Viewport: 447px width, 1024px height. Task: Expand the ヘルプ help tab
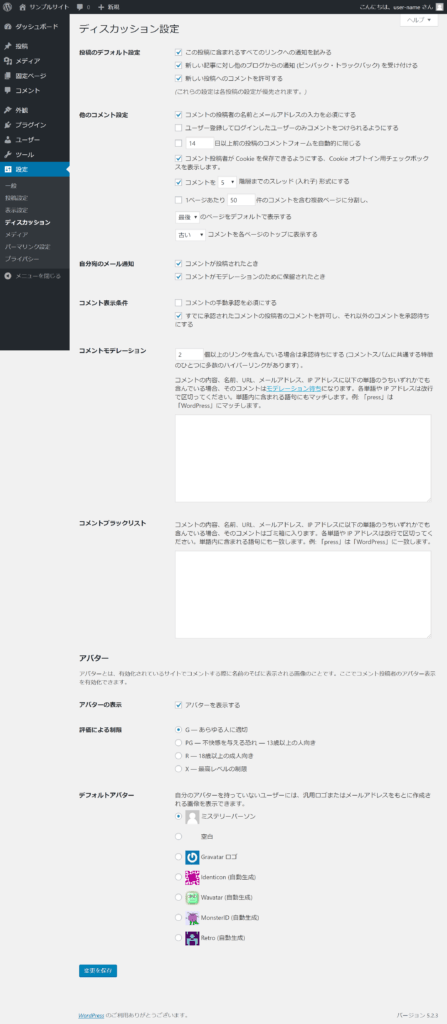[x=419, y=20]
